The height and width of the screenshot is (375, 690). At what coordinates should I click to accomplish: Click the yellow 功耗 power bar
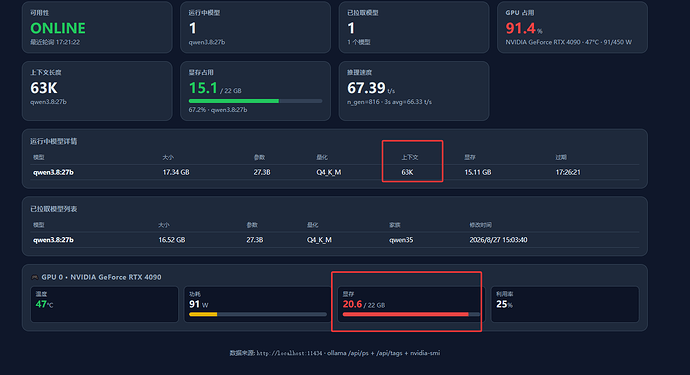[x=203, y=314]
